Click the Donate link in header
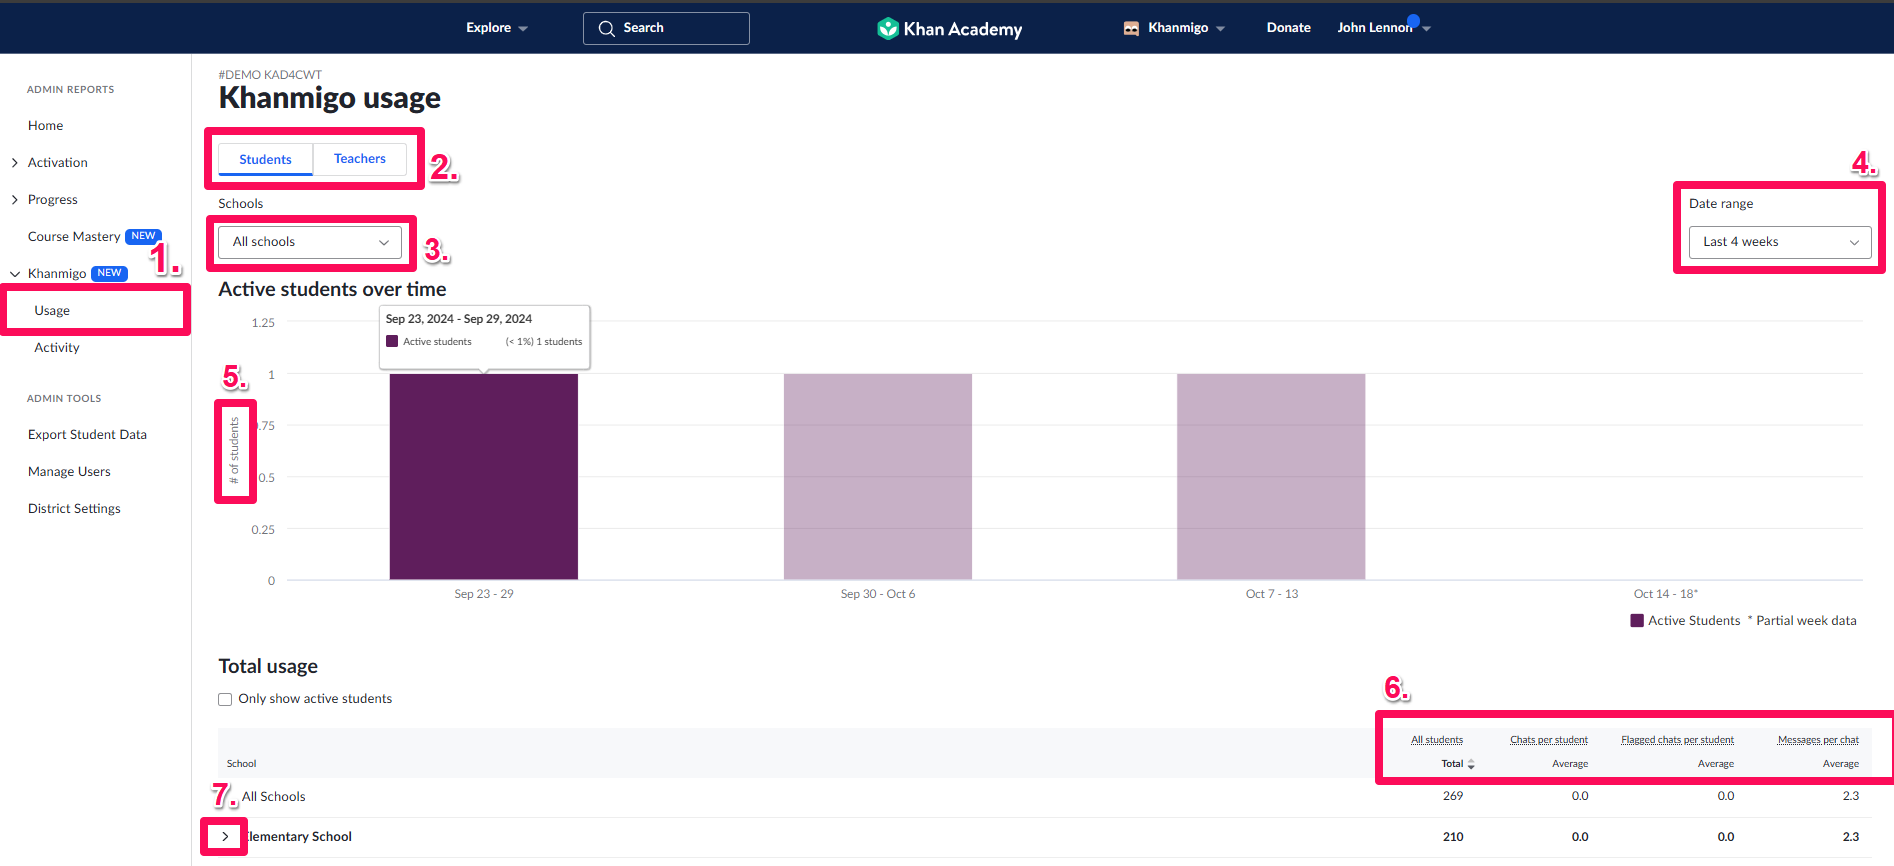 point(1288,28)
